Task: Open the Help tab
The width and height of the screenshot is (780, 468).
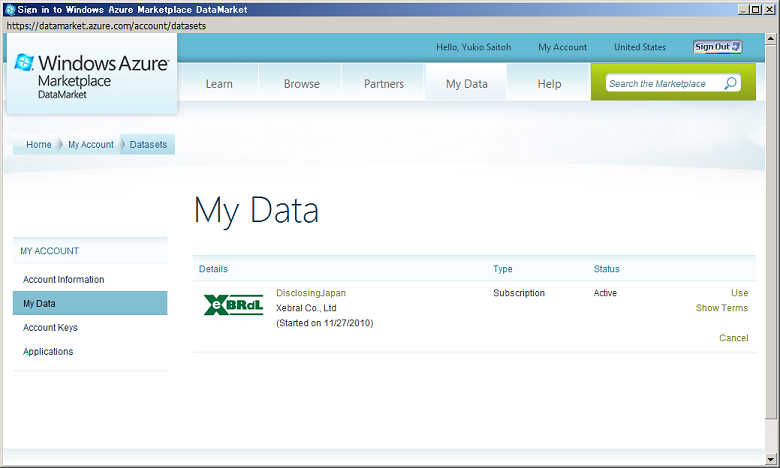Action: coord(549,84)
